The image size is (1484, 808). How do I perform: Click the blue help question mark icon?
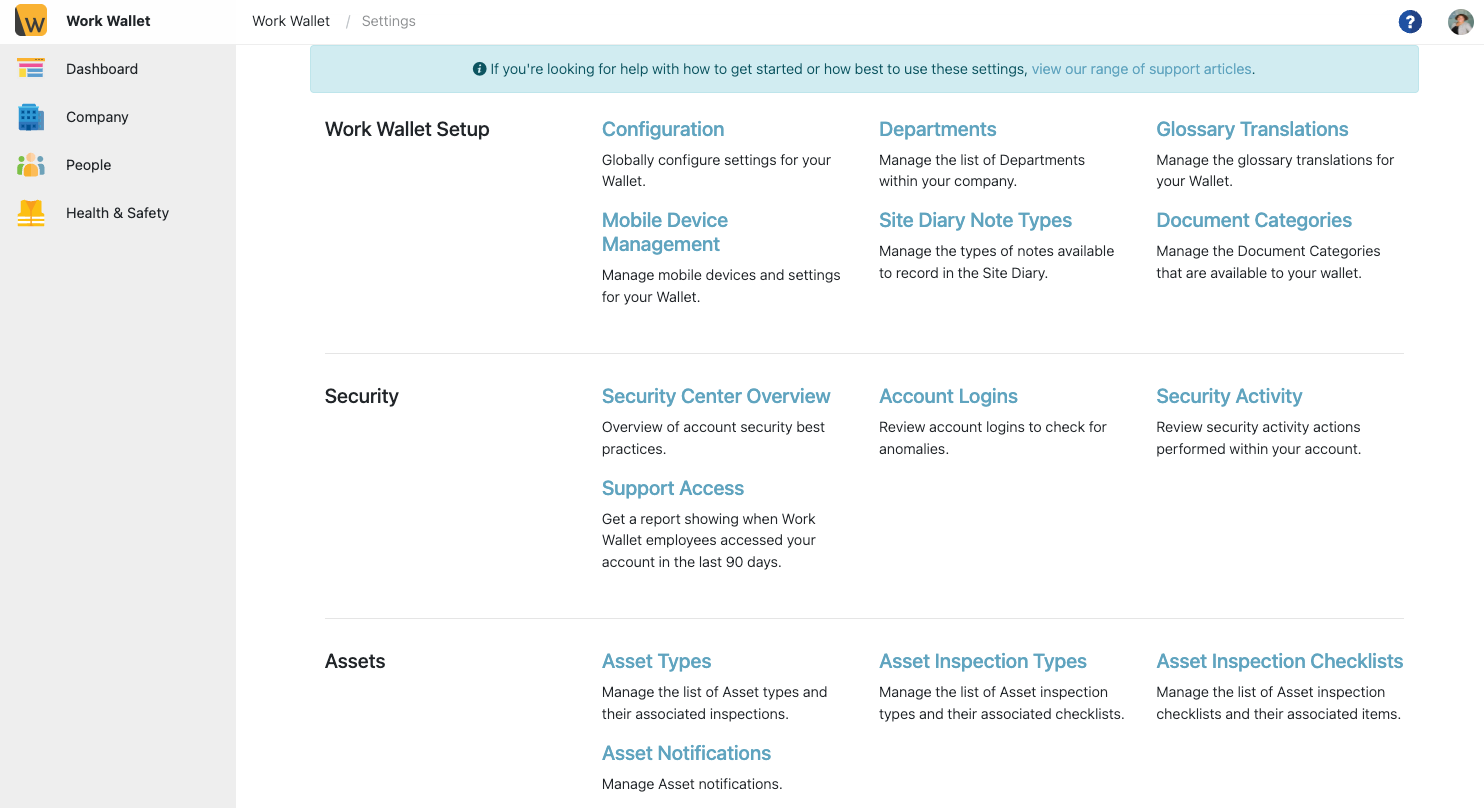(1410, 21)
